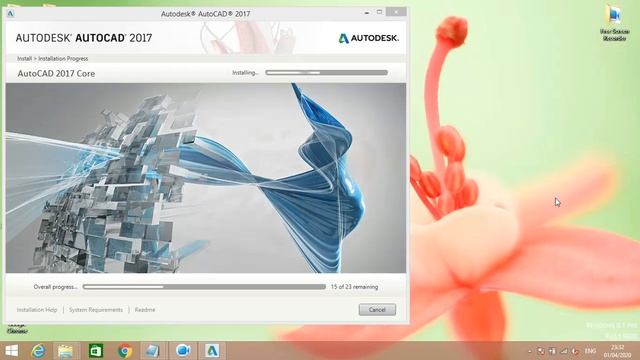Image resolution: width=640 pixels, height=360 pixels.
Task: Click the volume tray icon
Action: pos(576,351)
